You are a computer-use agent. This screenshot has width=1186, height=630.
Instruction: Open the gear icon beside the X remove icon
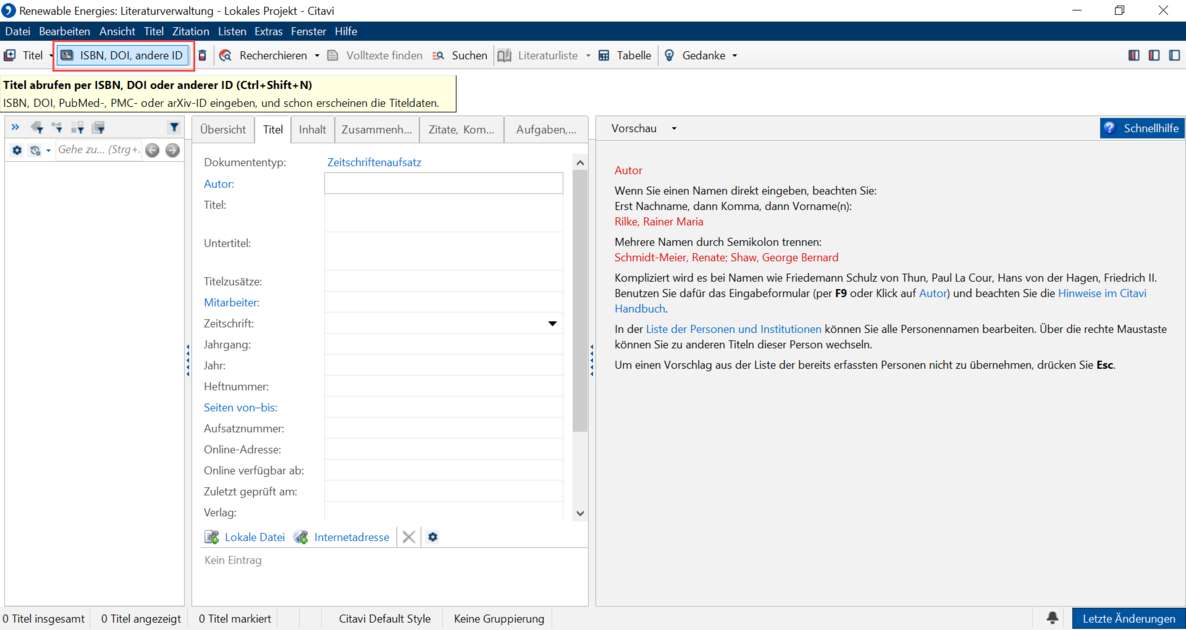[x=433, y=537]
